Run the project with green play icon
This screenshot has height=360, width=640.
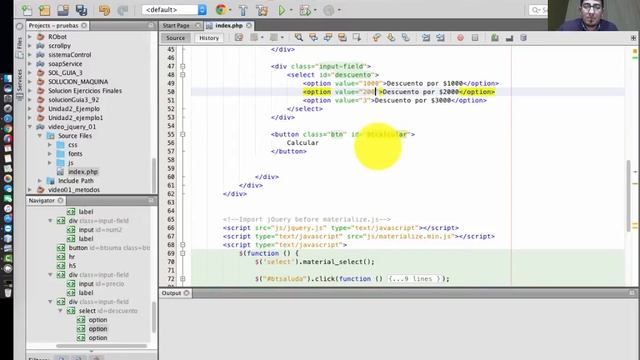282,10
